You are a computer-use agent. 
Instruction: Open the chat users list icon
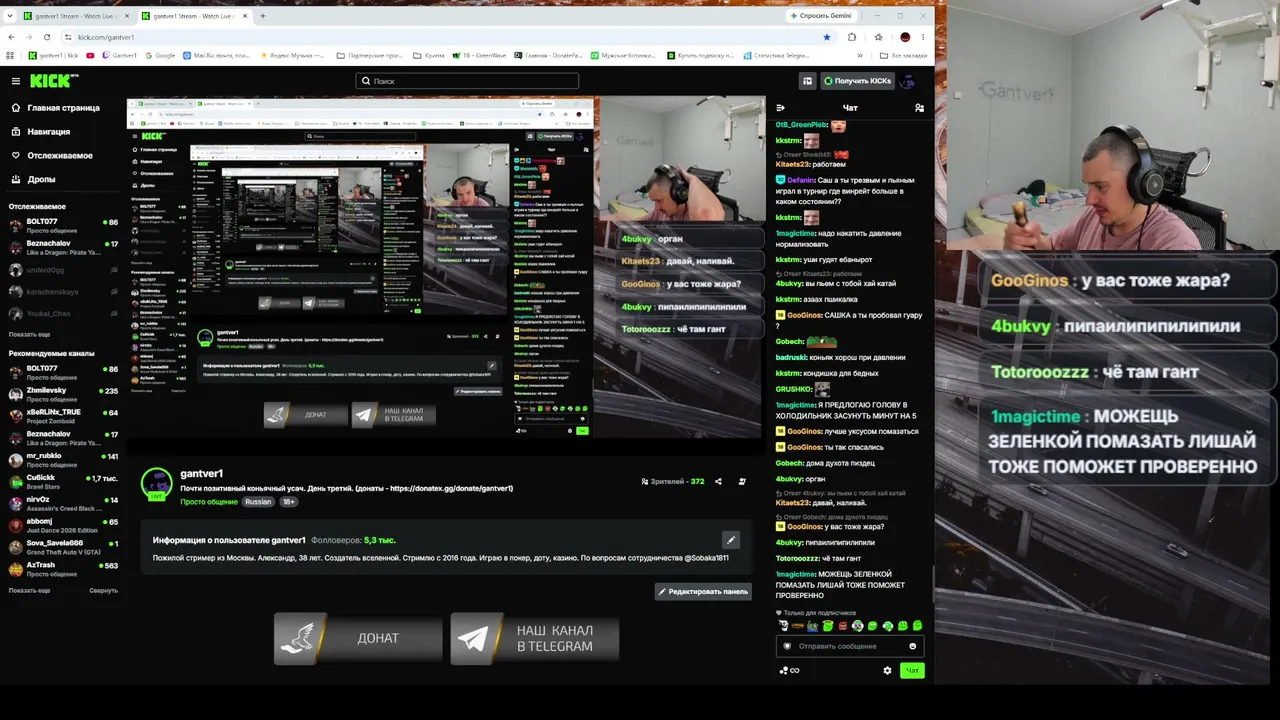[x=919, y=108]
